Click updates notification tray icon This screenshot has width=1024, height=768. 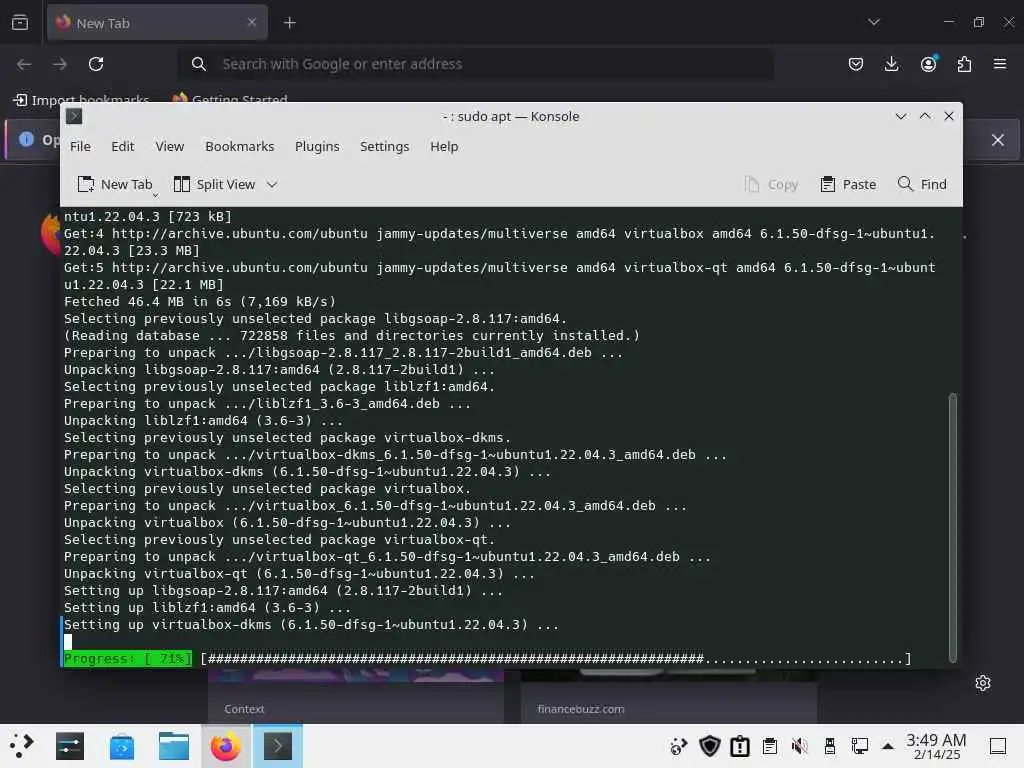[x=739, y=746]
